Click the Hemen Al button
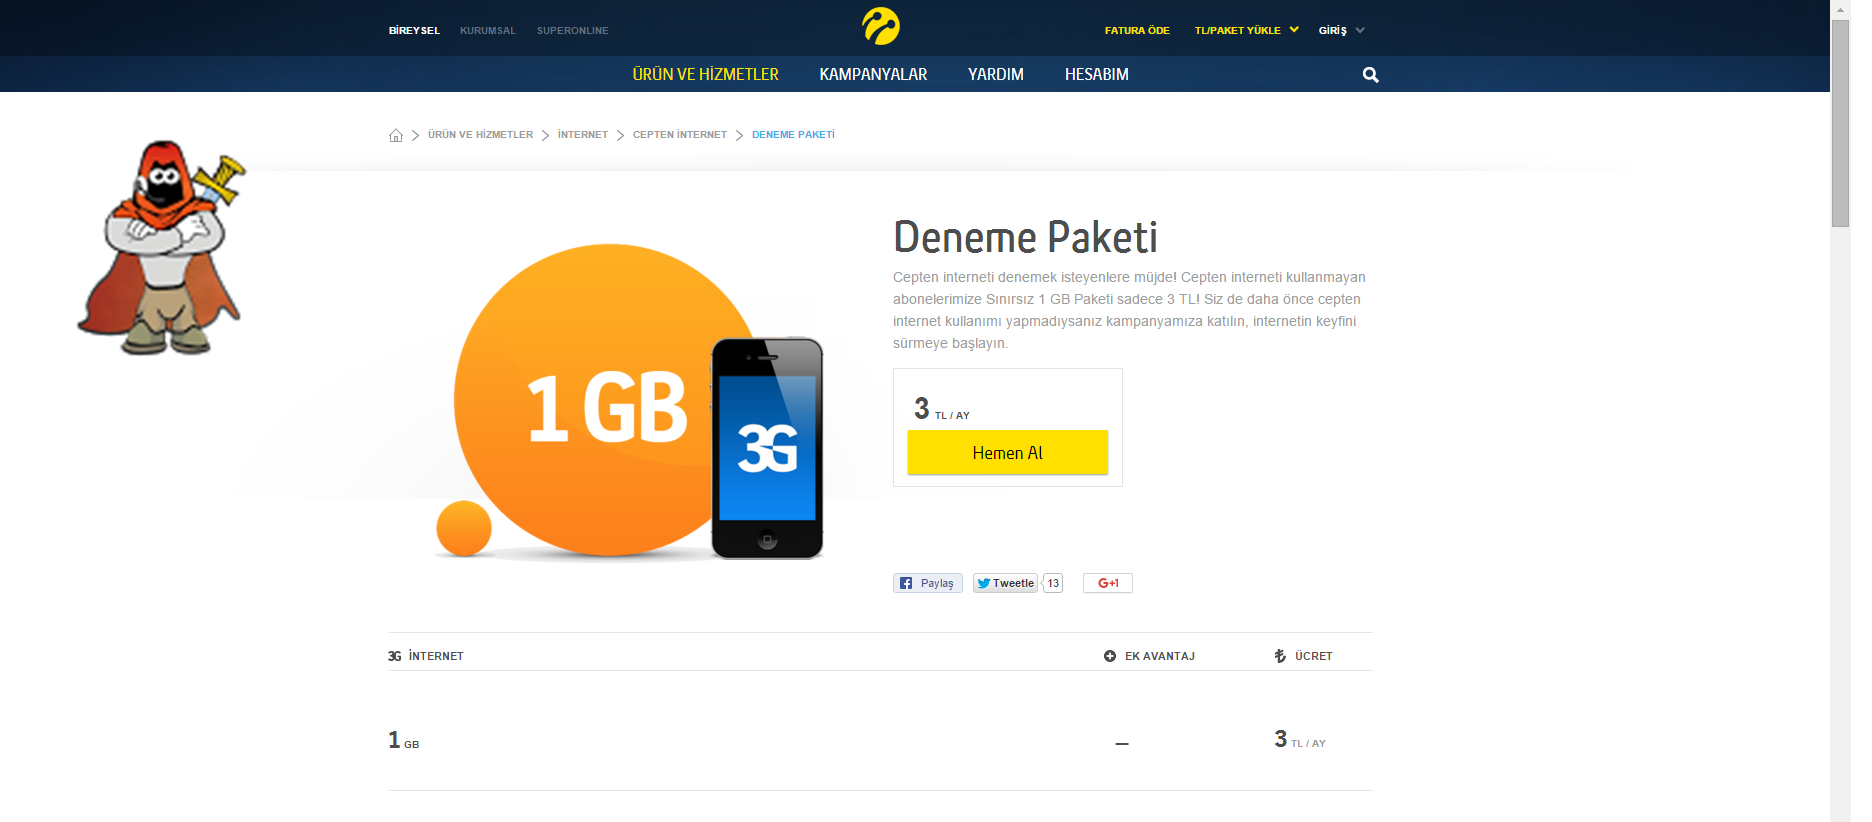 pyautogui.click(x=1007, y=452)
